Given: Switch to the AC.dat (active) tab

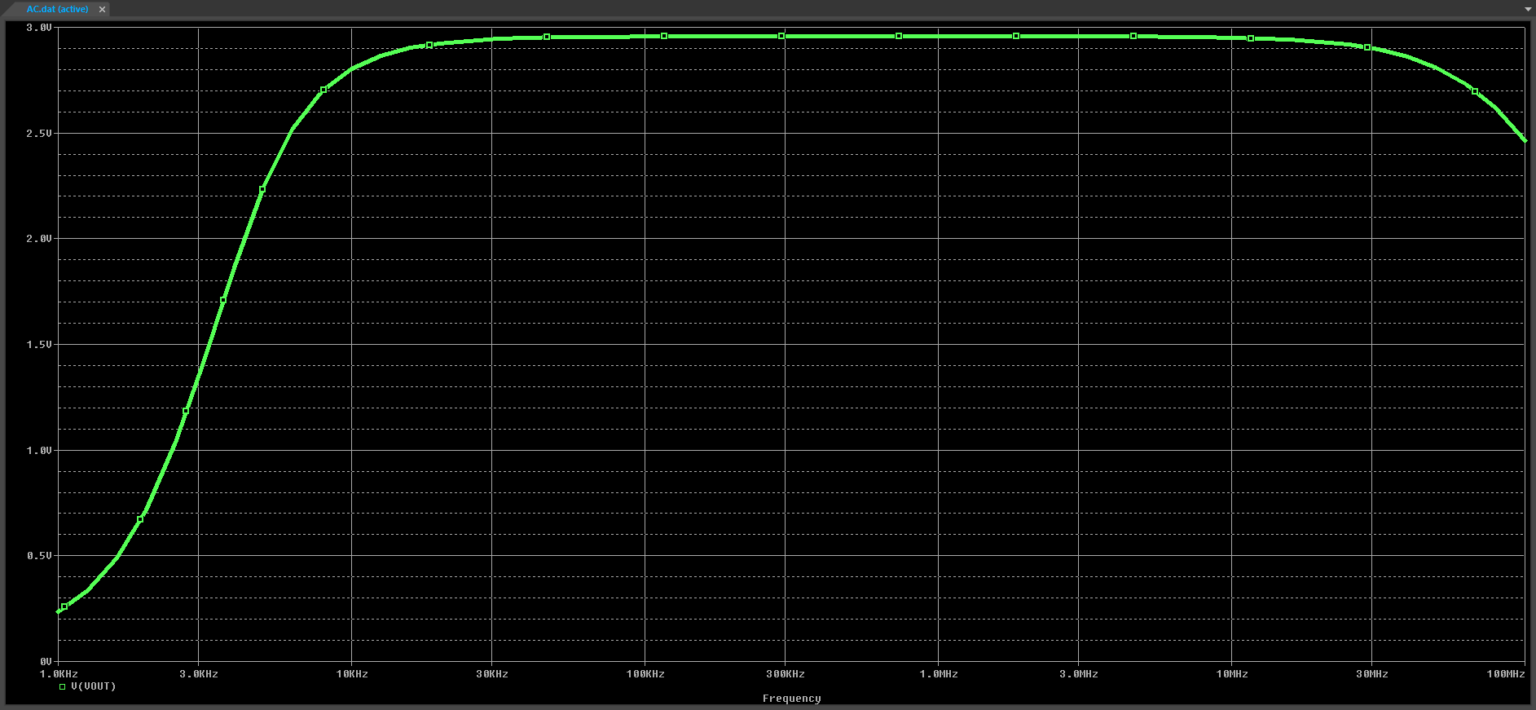Looking at the screenshot, I should coord(56,9).
